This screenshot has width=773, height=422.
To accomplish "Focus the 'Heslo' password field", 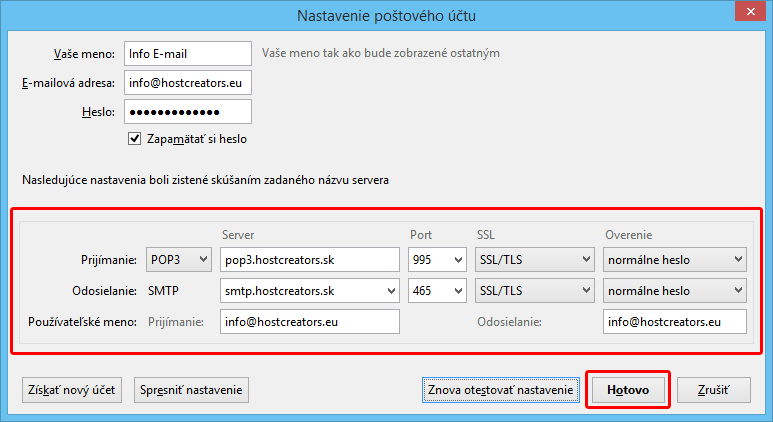I will coord(188,111).
